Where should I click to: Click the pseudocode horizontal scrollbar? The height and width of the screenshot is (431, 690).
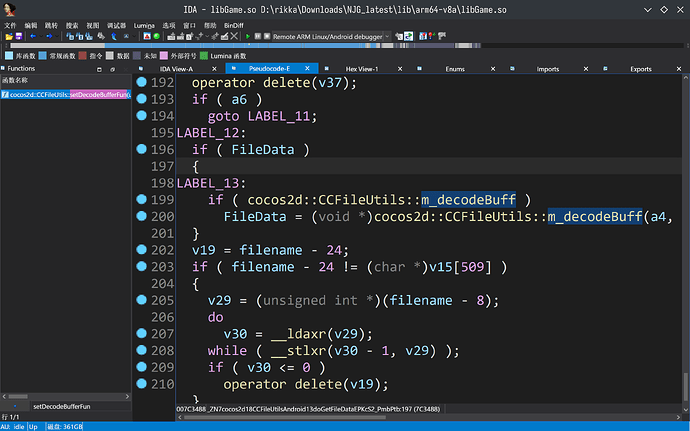pos(429,417)
